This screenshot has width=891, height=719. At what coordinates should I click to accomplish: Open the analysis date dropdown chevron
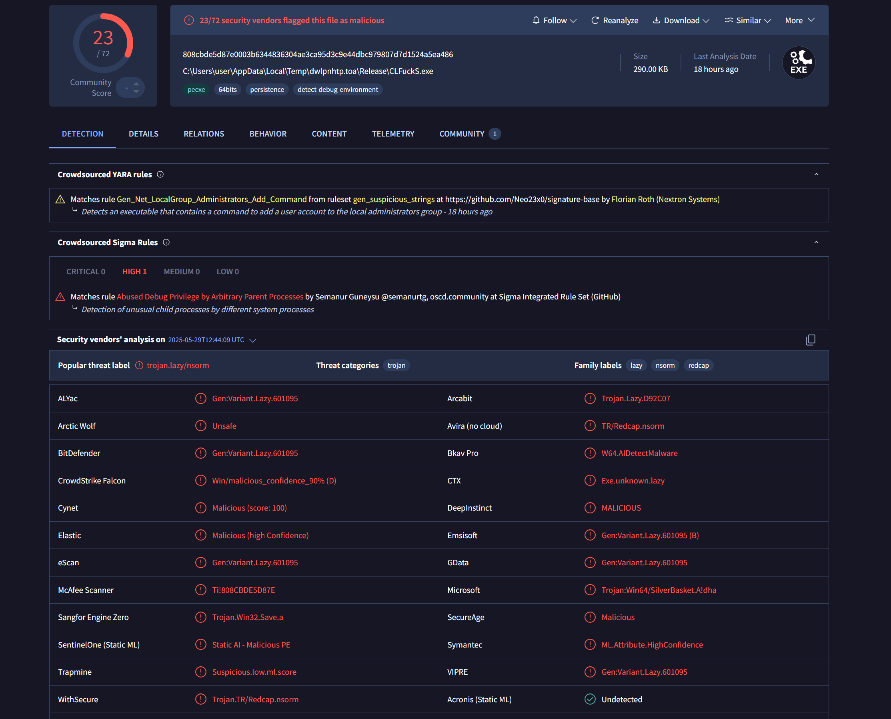tap(253, 340)
